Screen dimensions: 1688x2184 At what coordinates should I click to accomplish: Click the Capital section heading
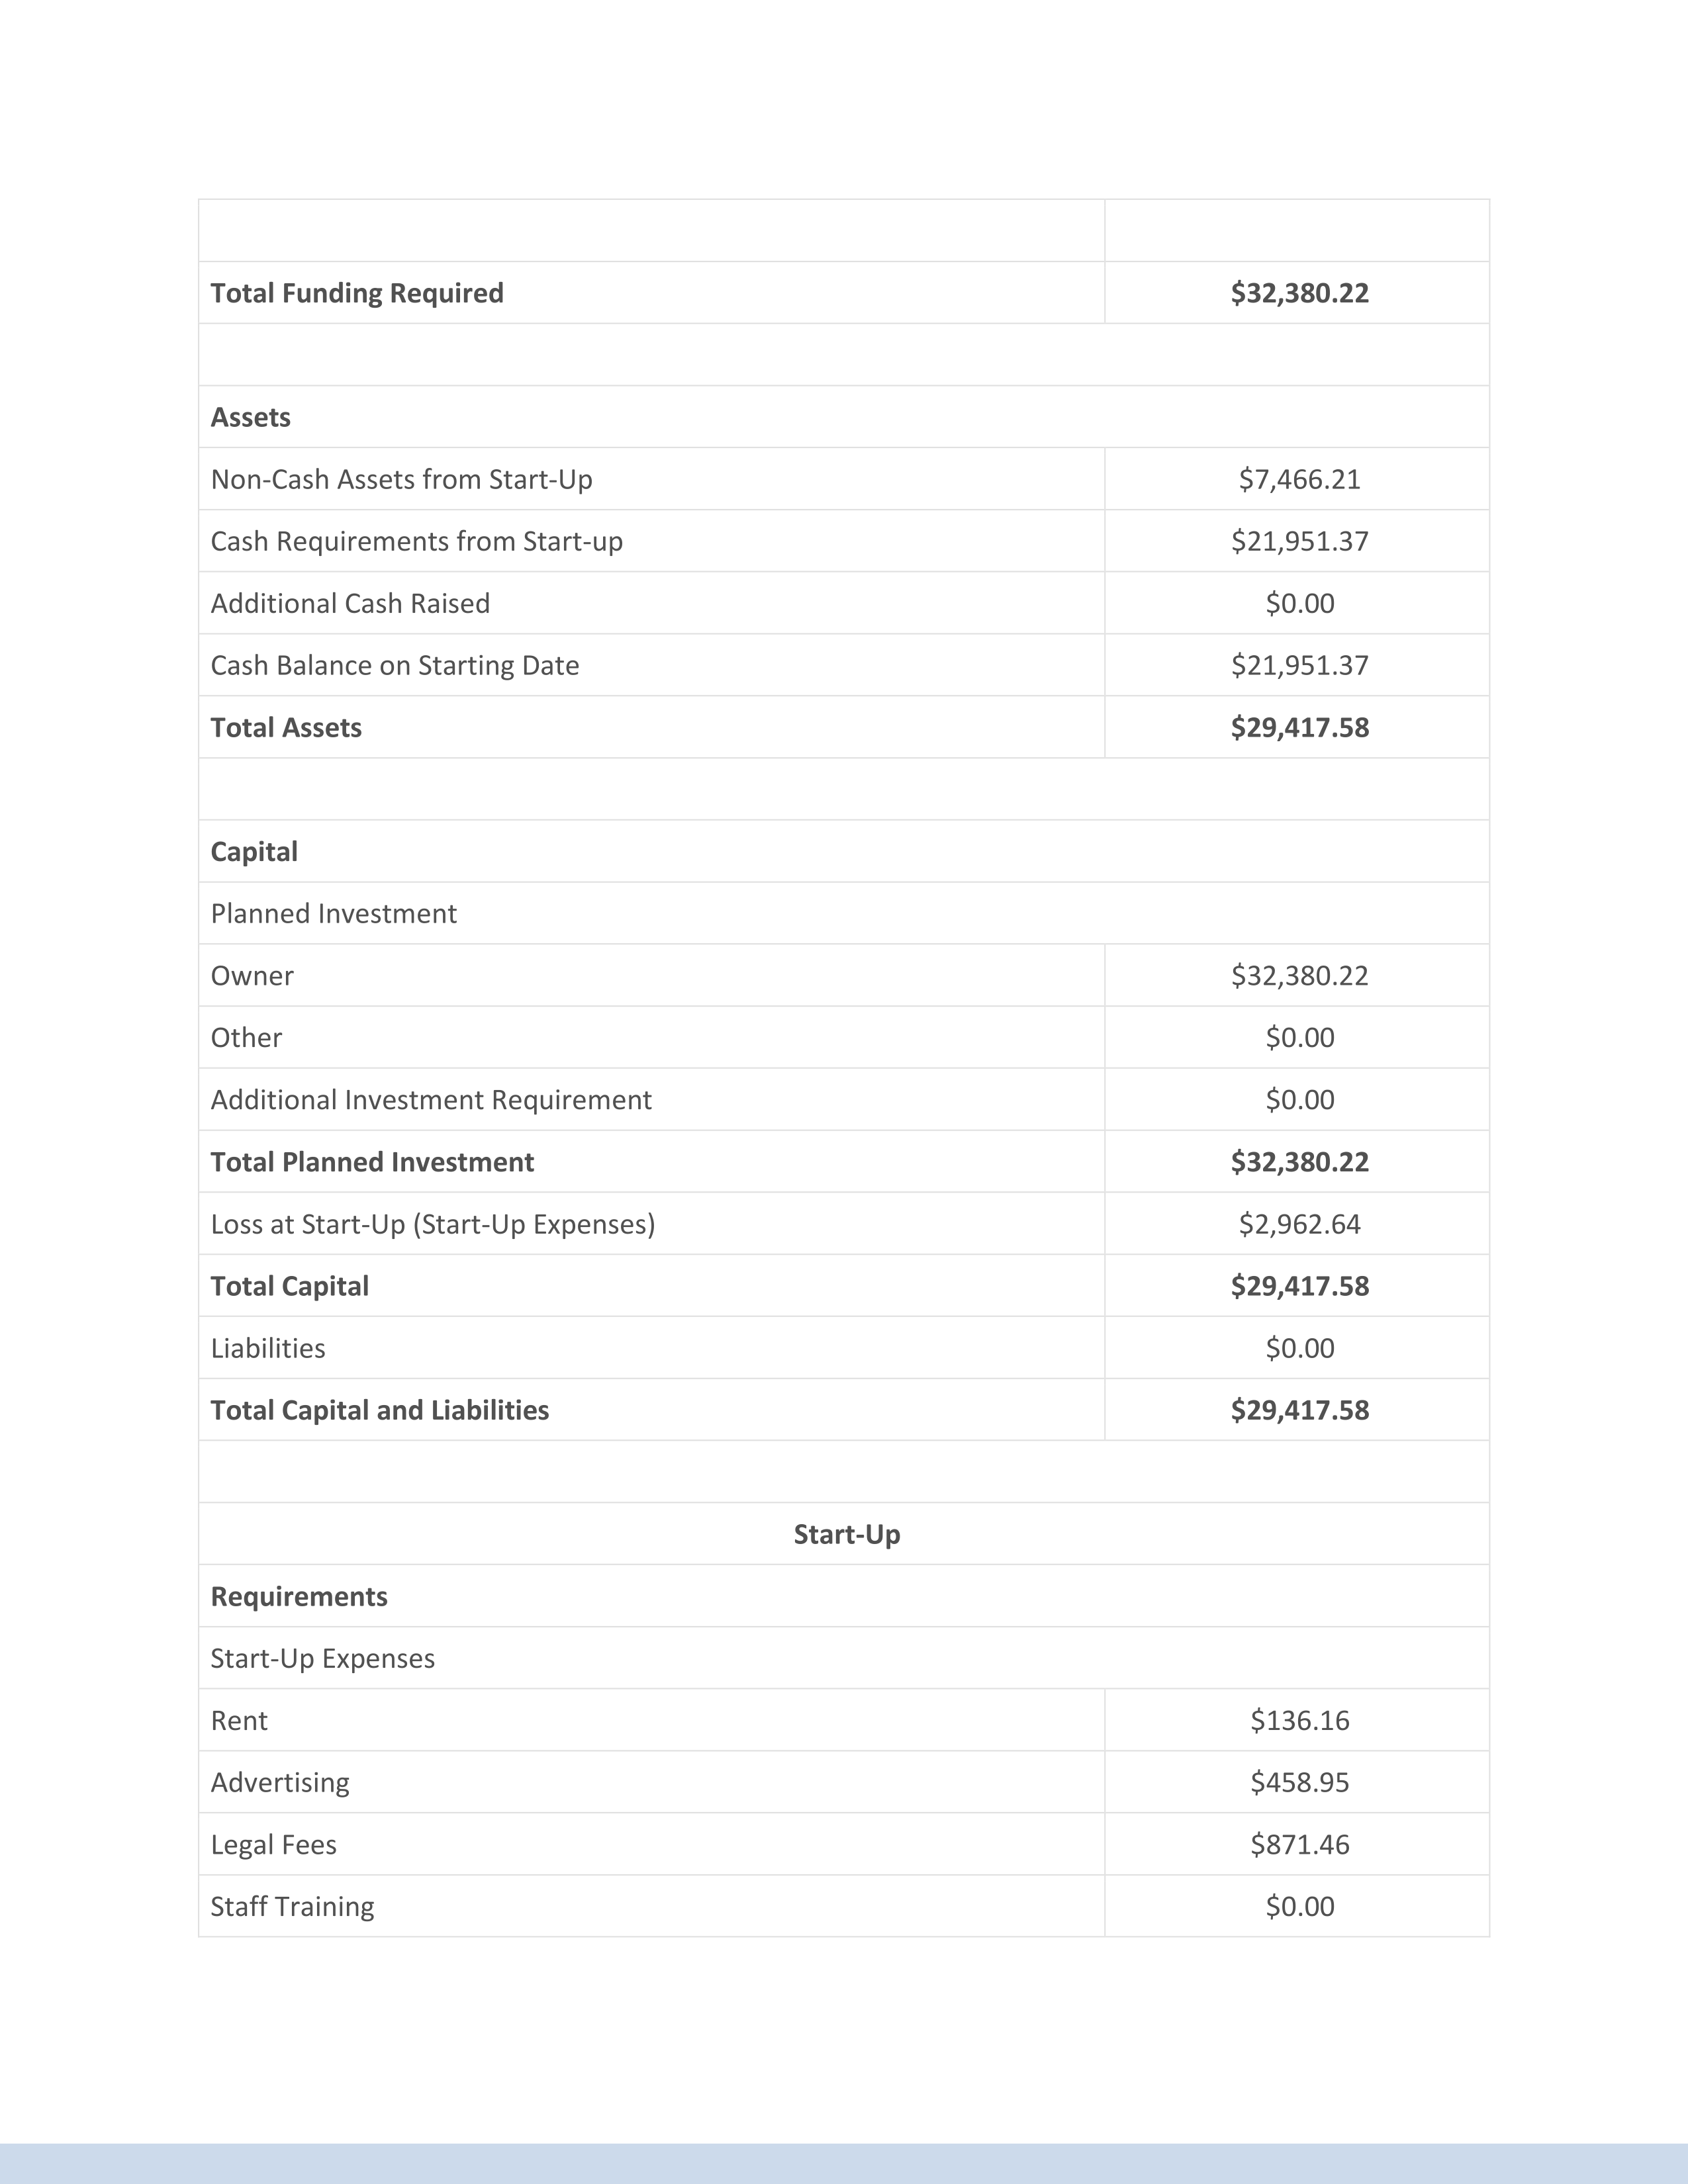click(254, 851)
